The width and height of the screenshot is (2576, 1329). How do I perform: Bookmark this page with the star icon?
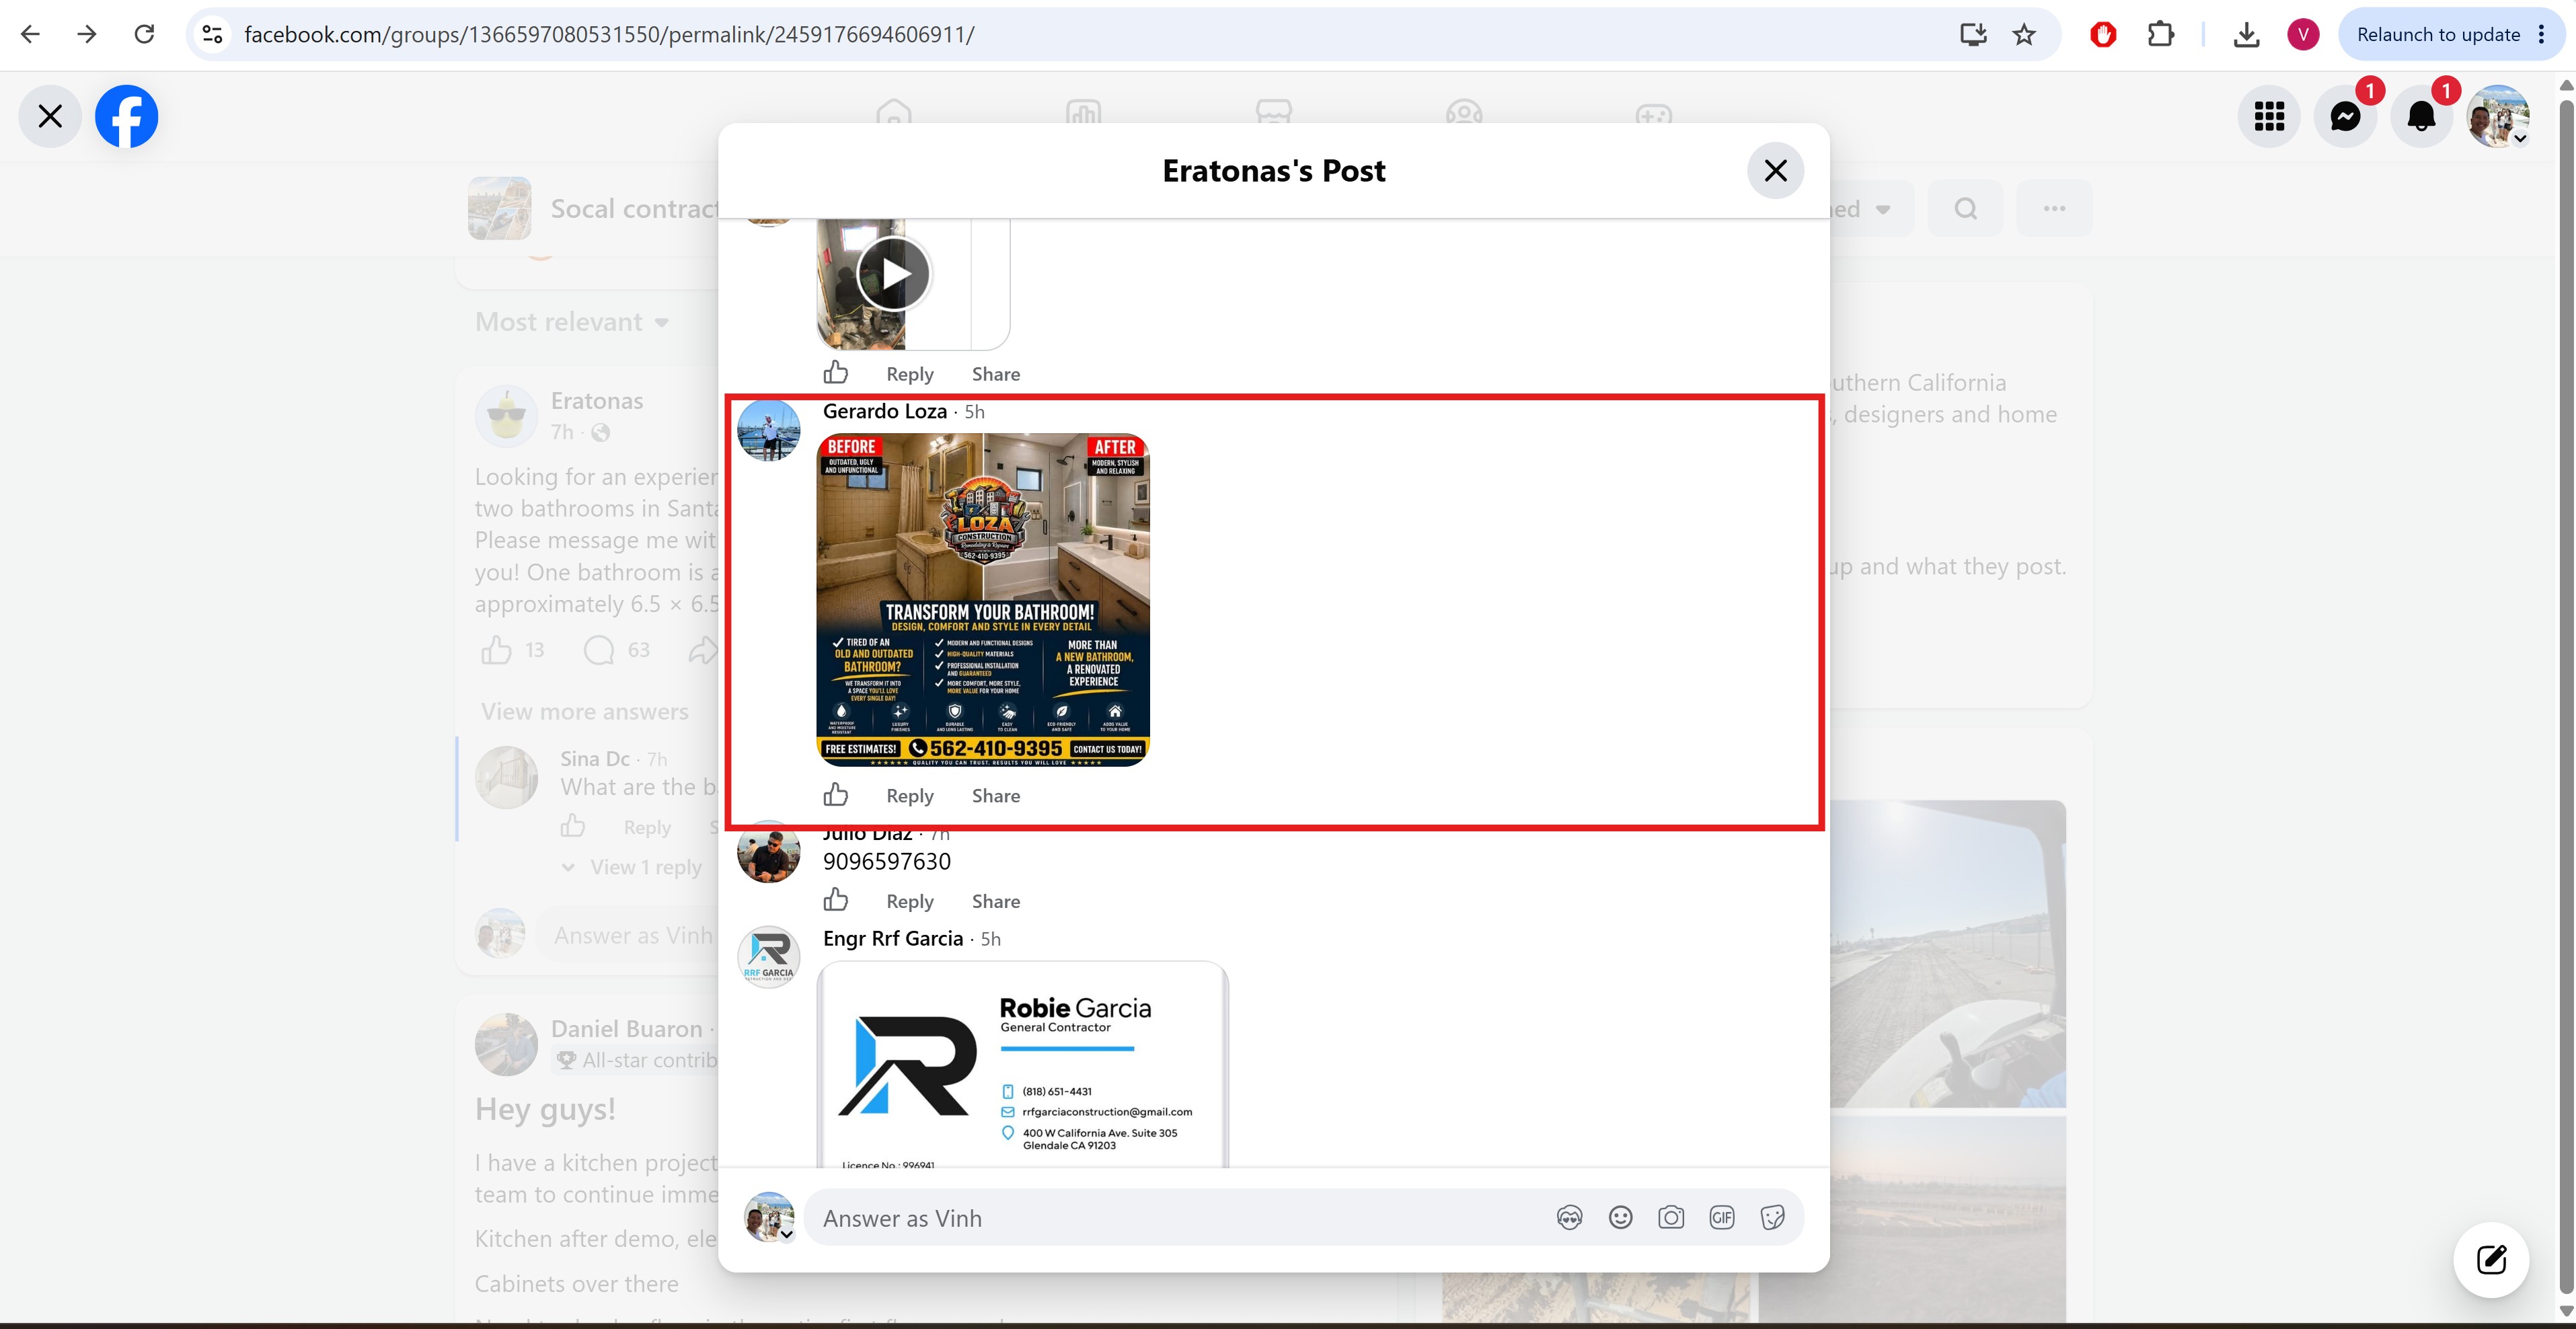[2024, 35]
